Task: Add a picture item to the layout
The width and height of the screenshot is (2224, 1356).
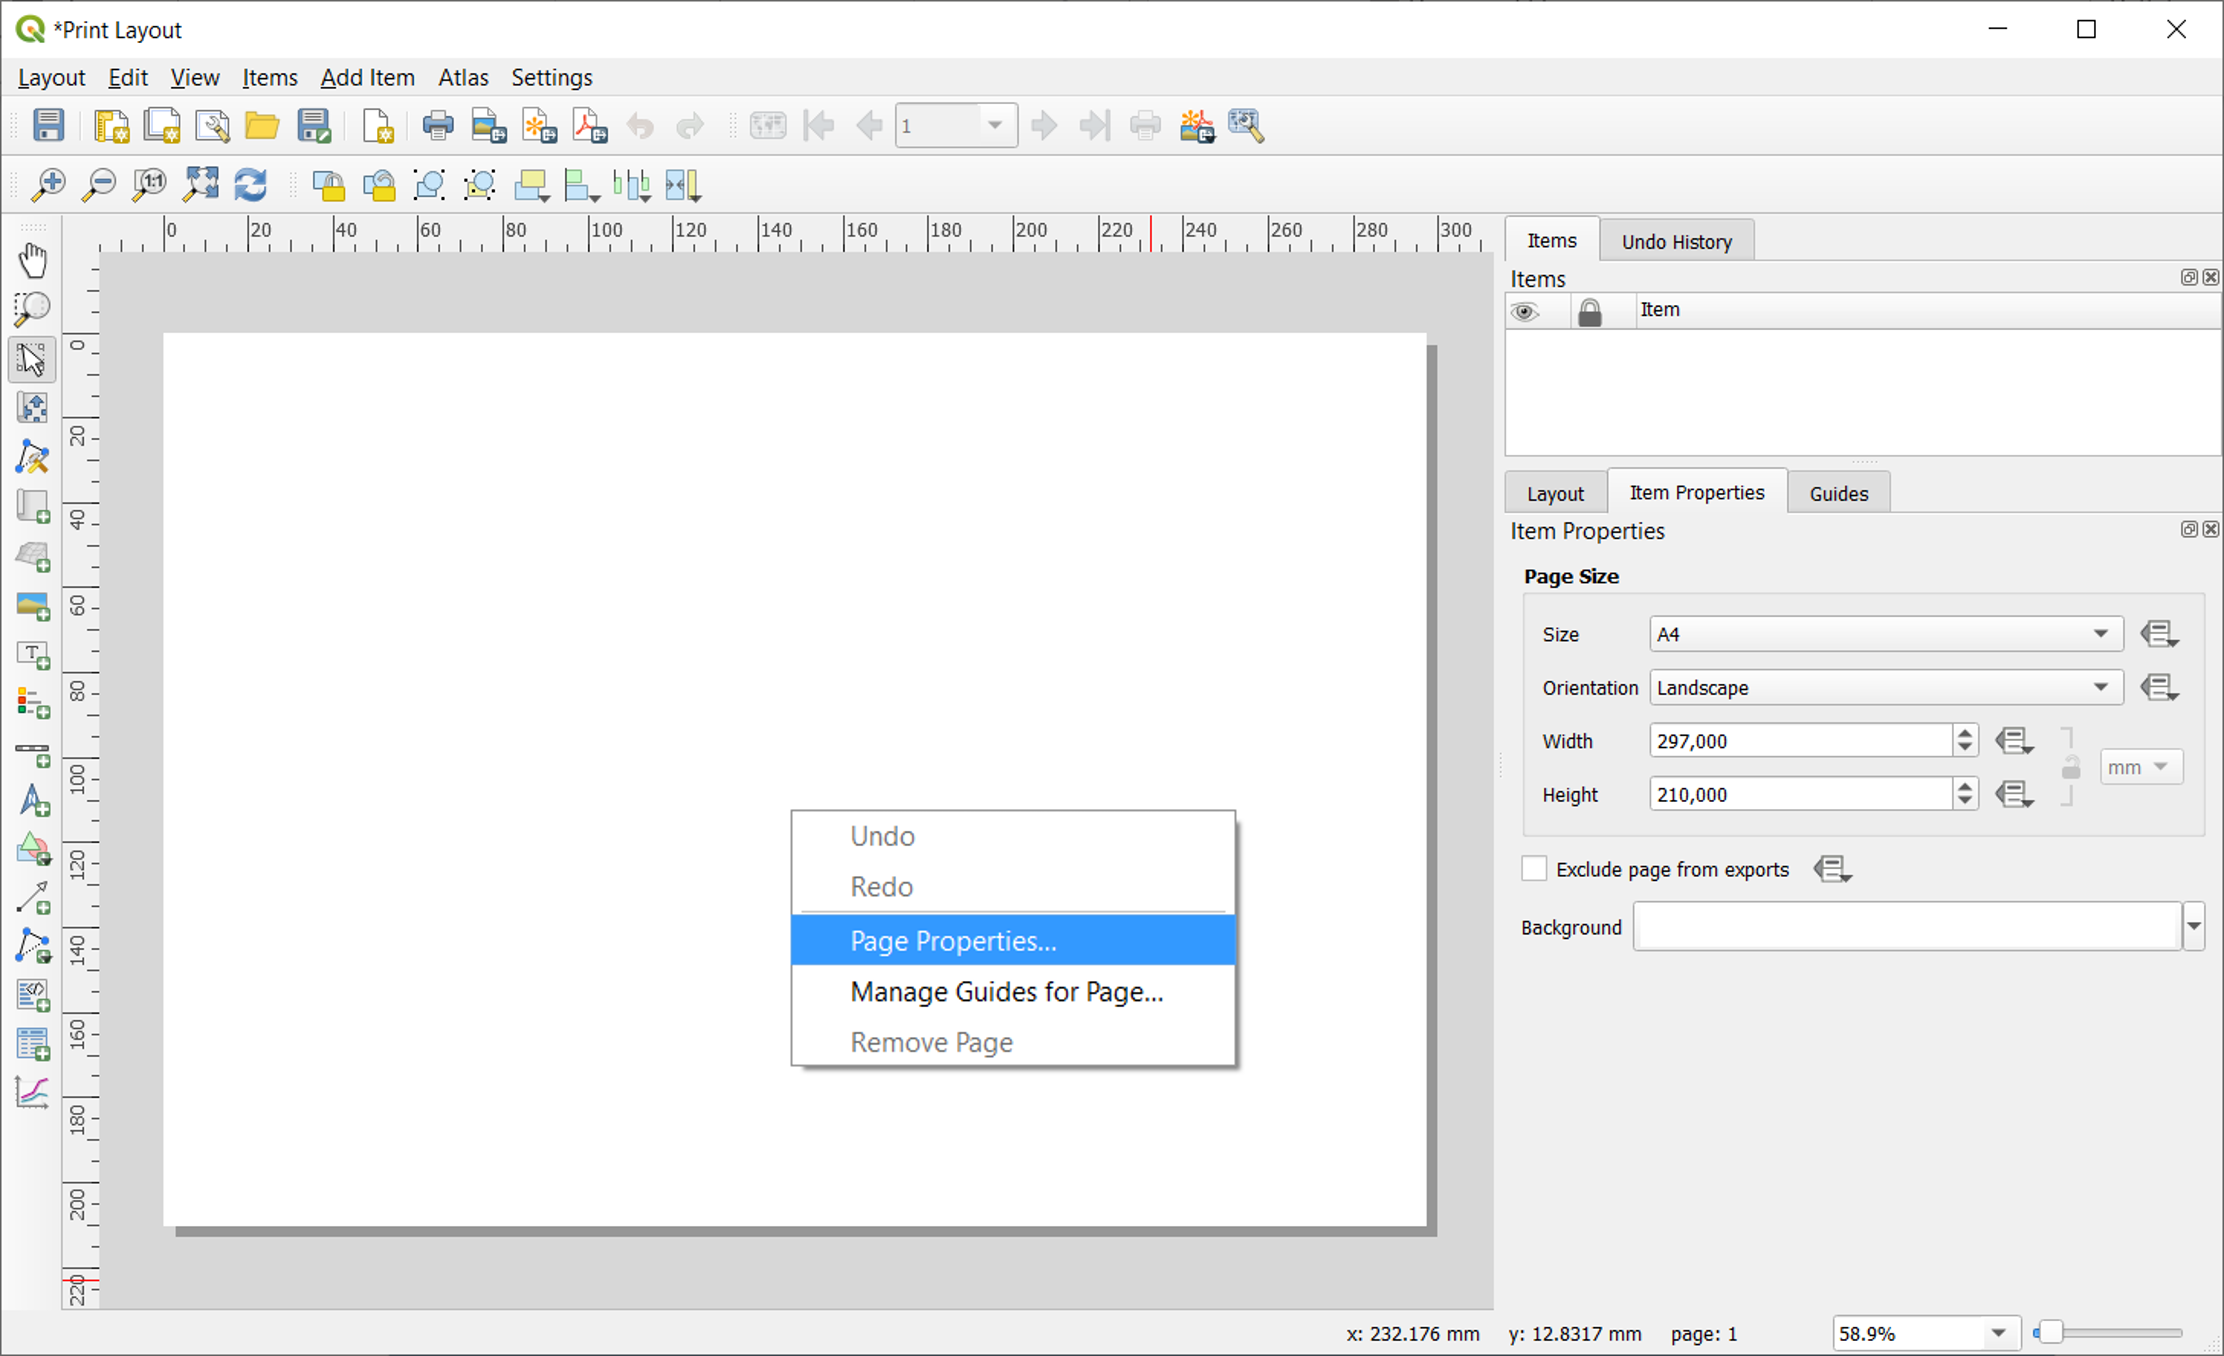Action: (32, 605)
